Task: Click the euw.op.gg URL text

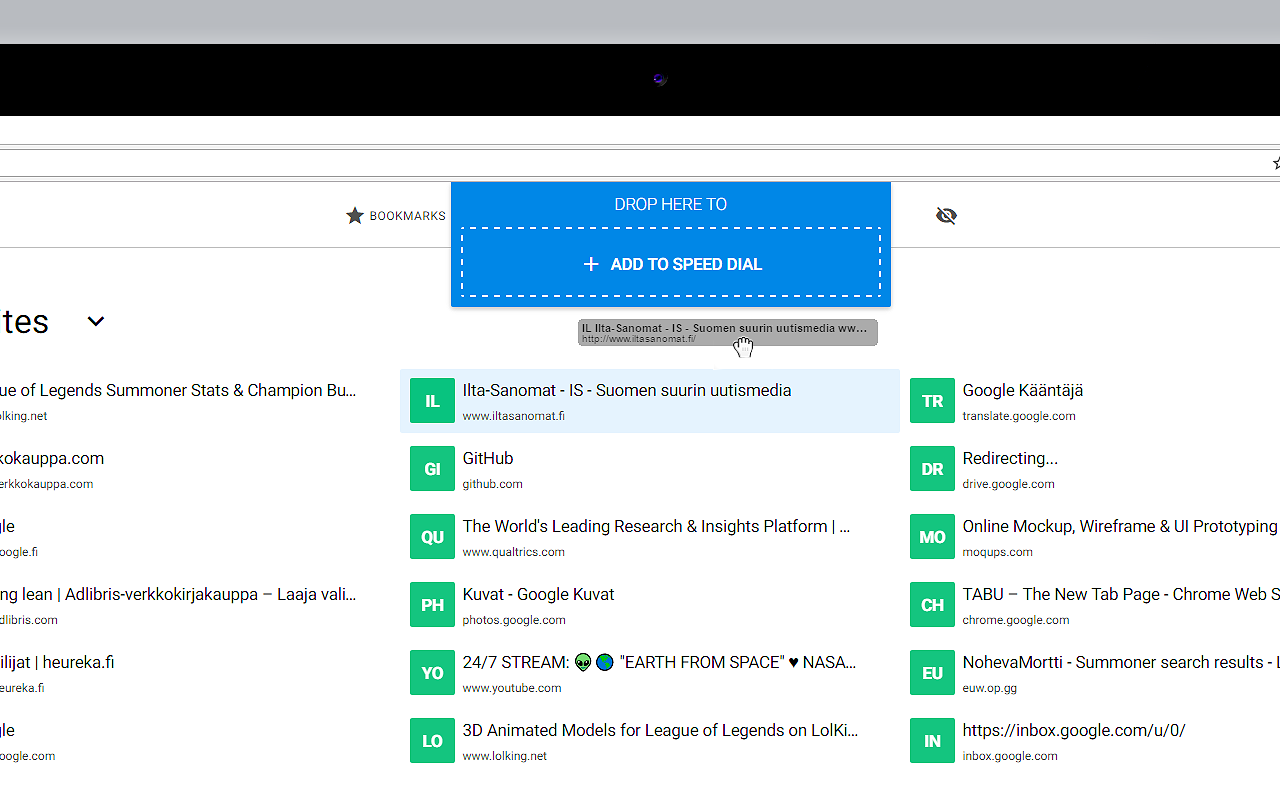Action: pyautogui.click(x=990, y=688)
